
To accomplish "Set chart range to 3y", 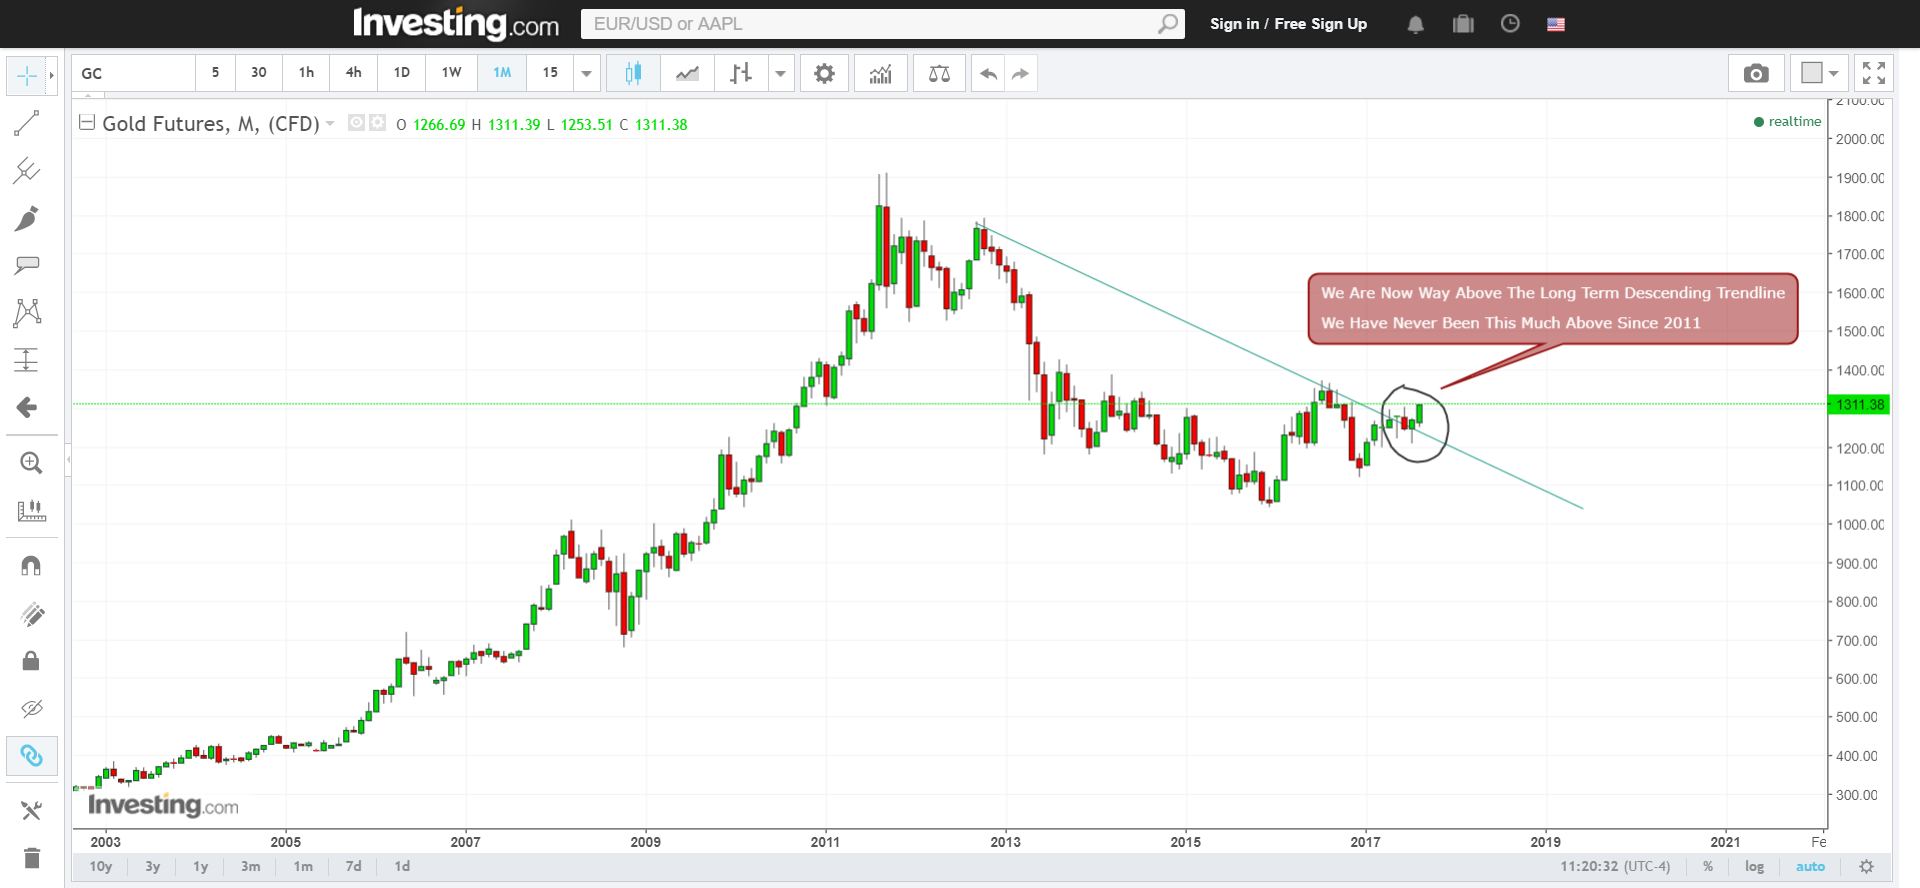I will pos(152,866).
